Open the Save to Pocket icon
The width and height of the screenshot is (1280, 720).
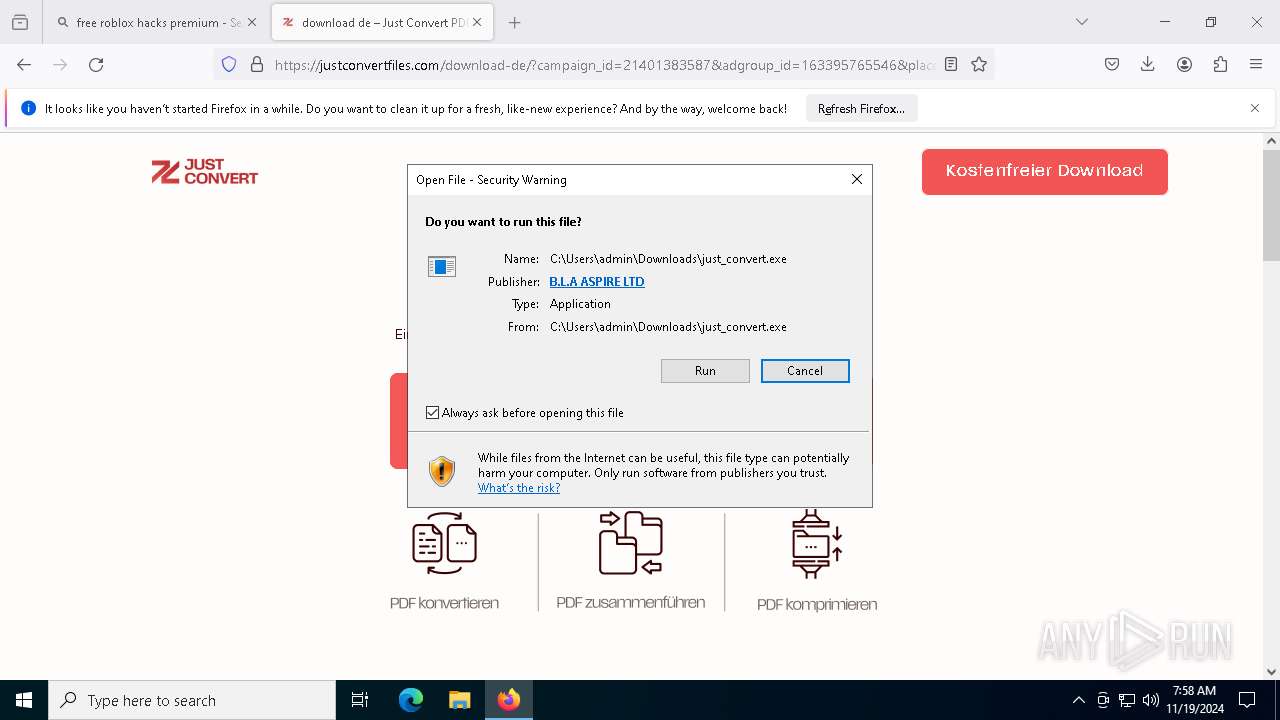tap(1112, 65)
